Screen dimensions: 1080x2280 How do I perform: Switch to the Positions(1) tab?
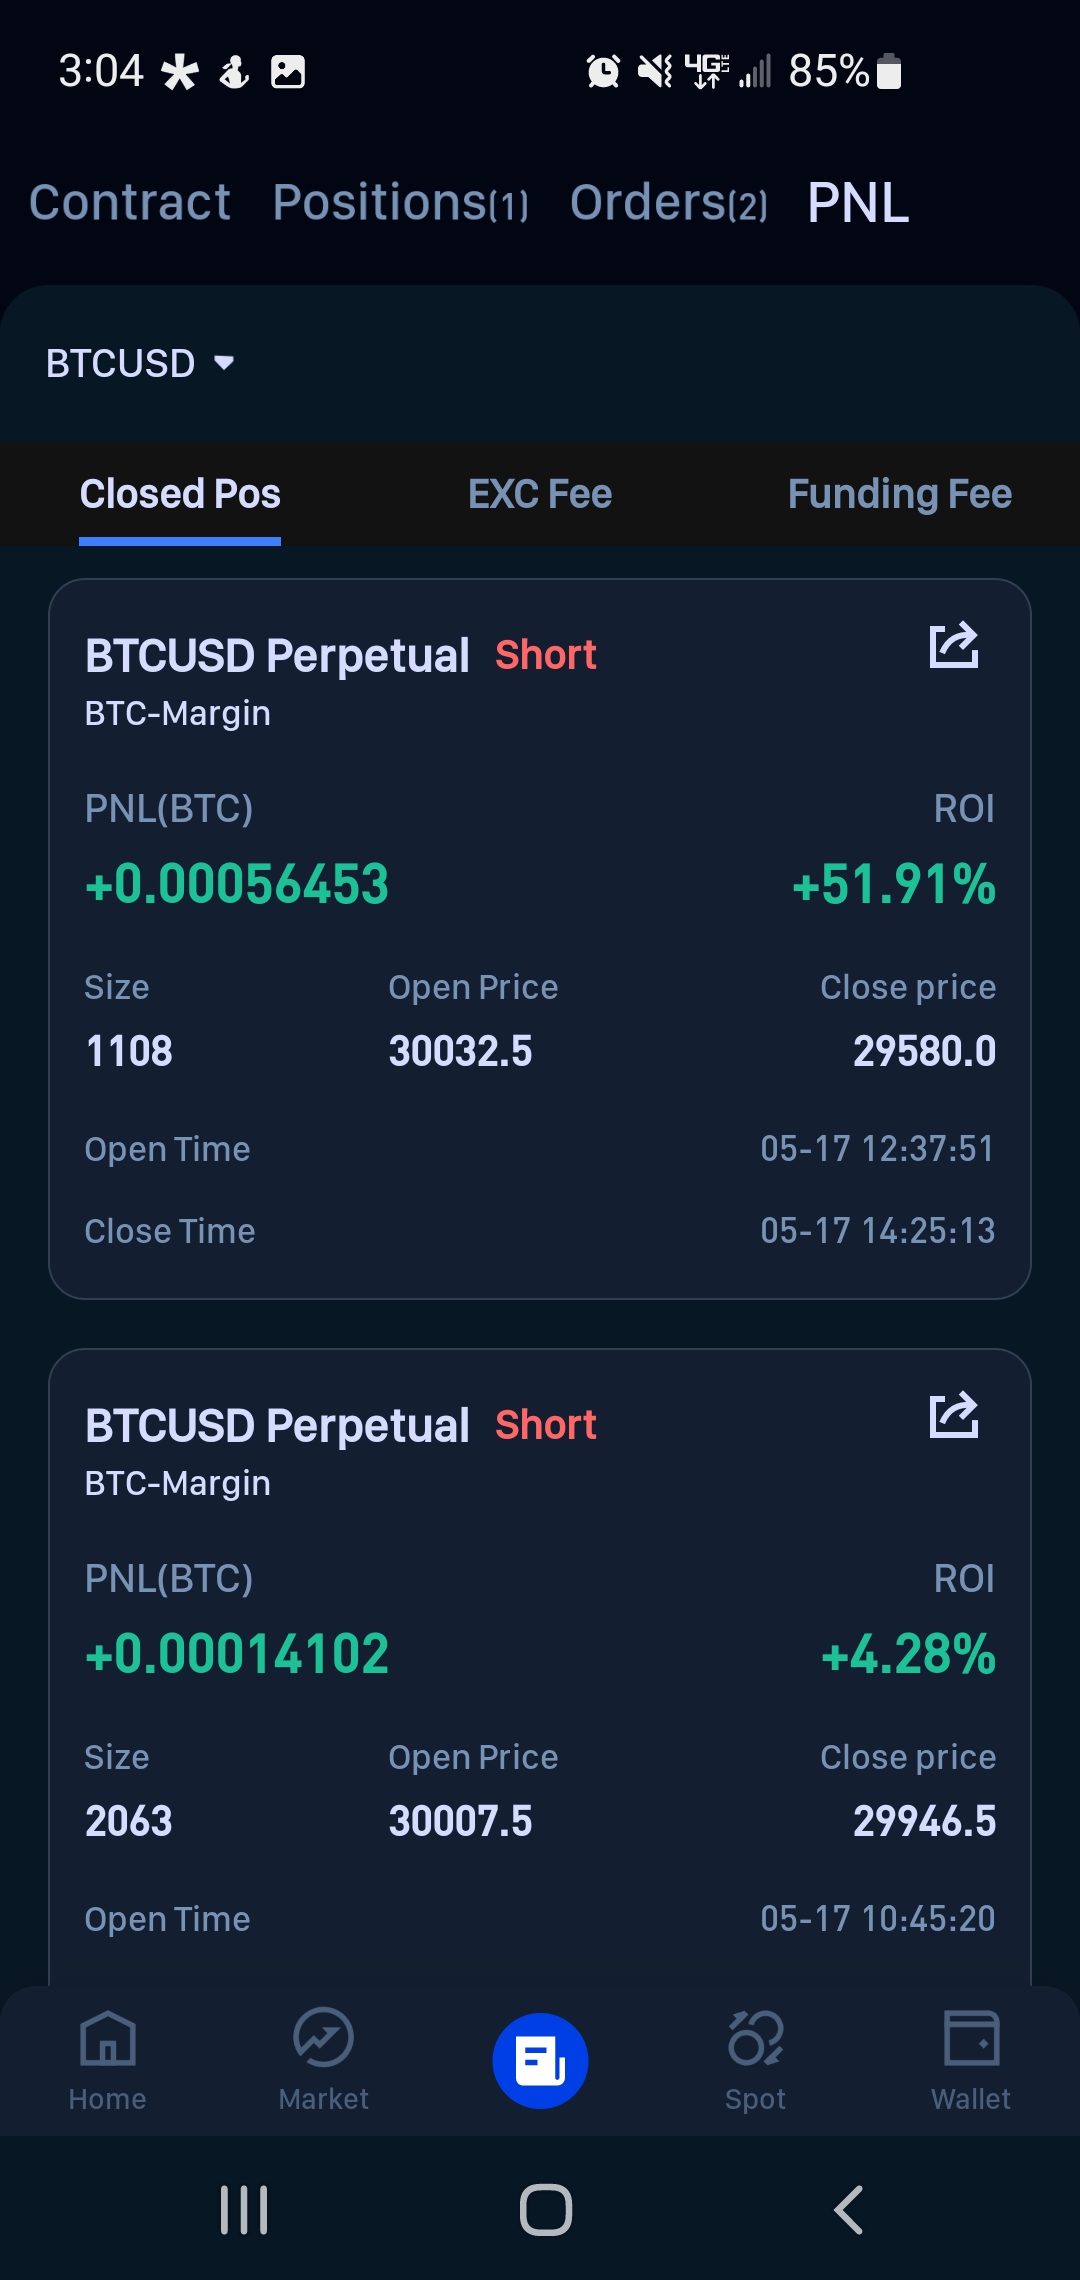(400, 202)
